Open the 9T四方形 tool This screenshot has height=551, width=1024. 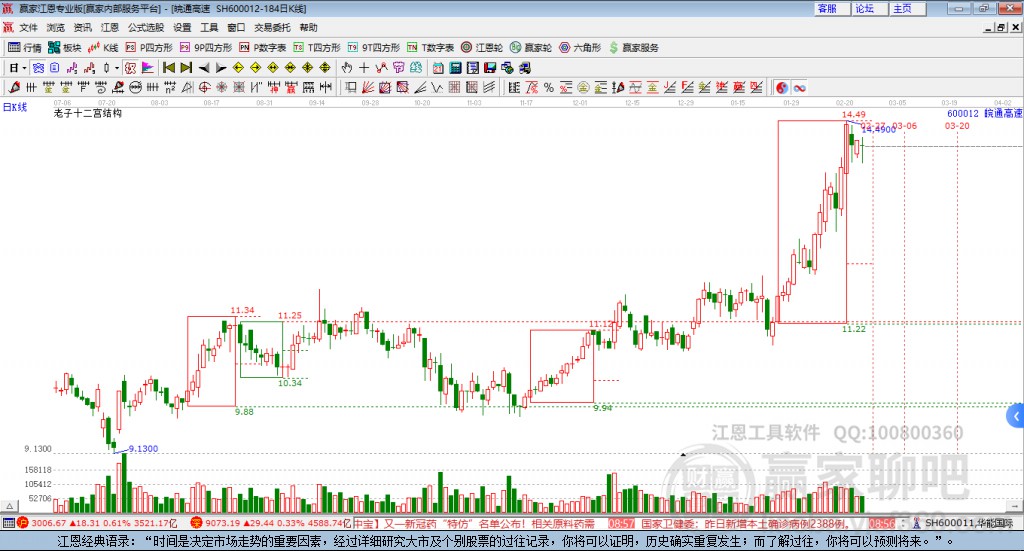pos(374,48)
